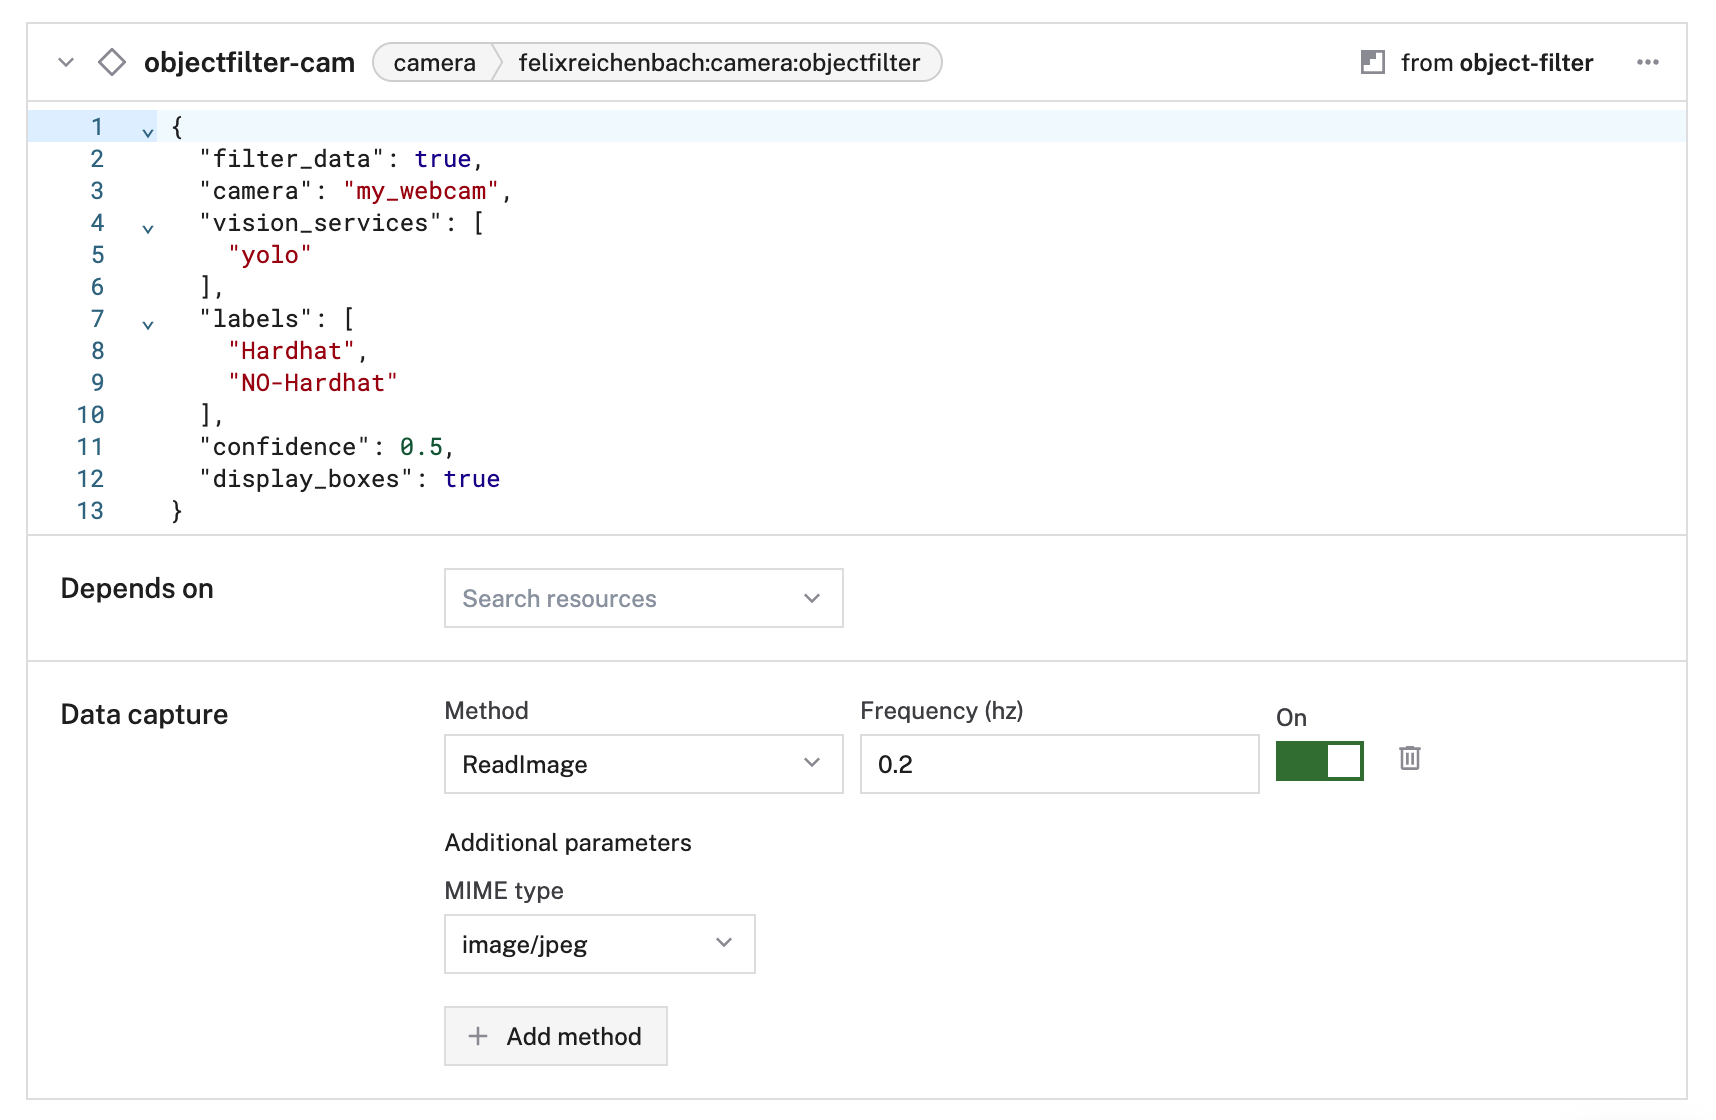Fold the labels array at line 7
Viewport: 1716px width, 1120px height.
pos(148,324)
